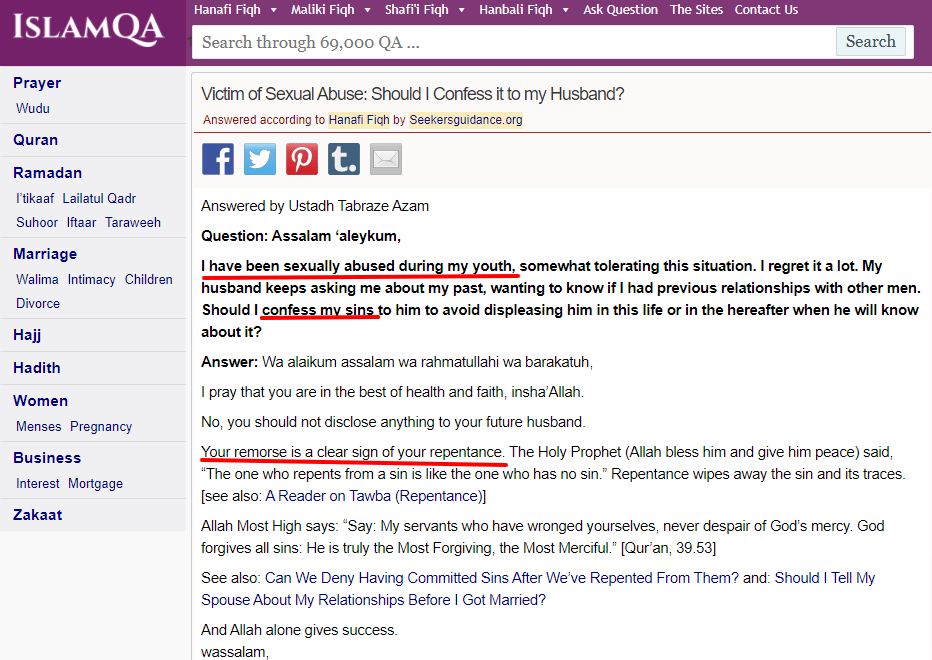The height and width of the screenshot is (660, 932).
Task: Click the bold 'Answer:' label
Action: [x=229, y=362]
